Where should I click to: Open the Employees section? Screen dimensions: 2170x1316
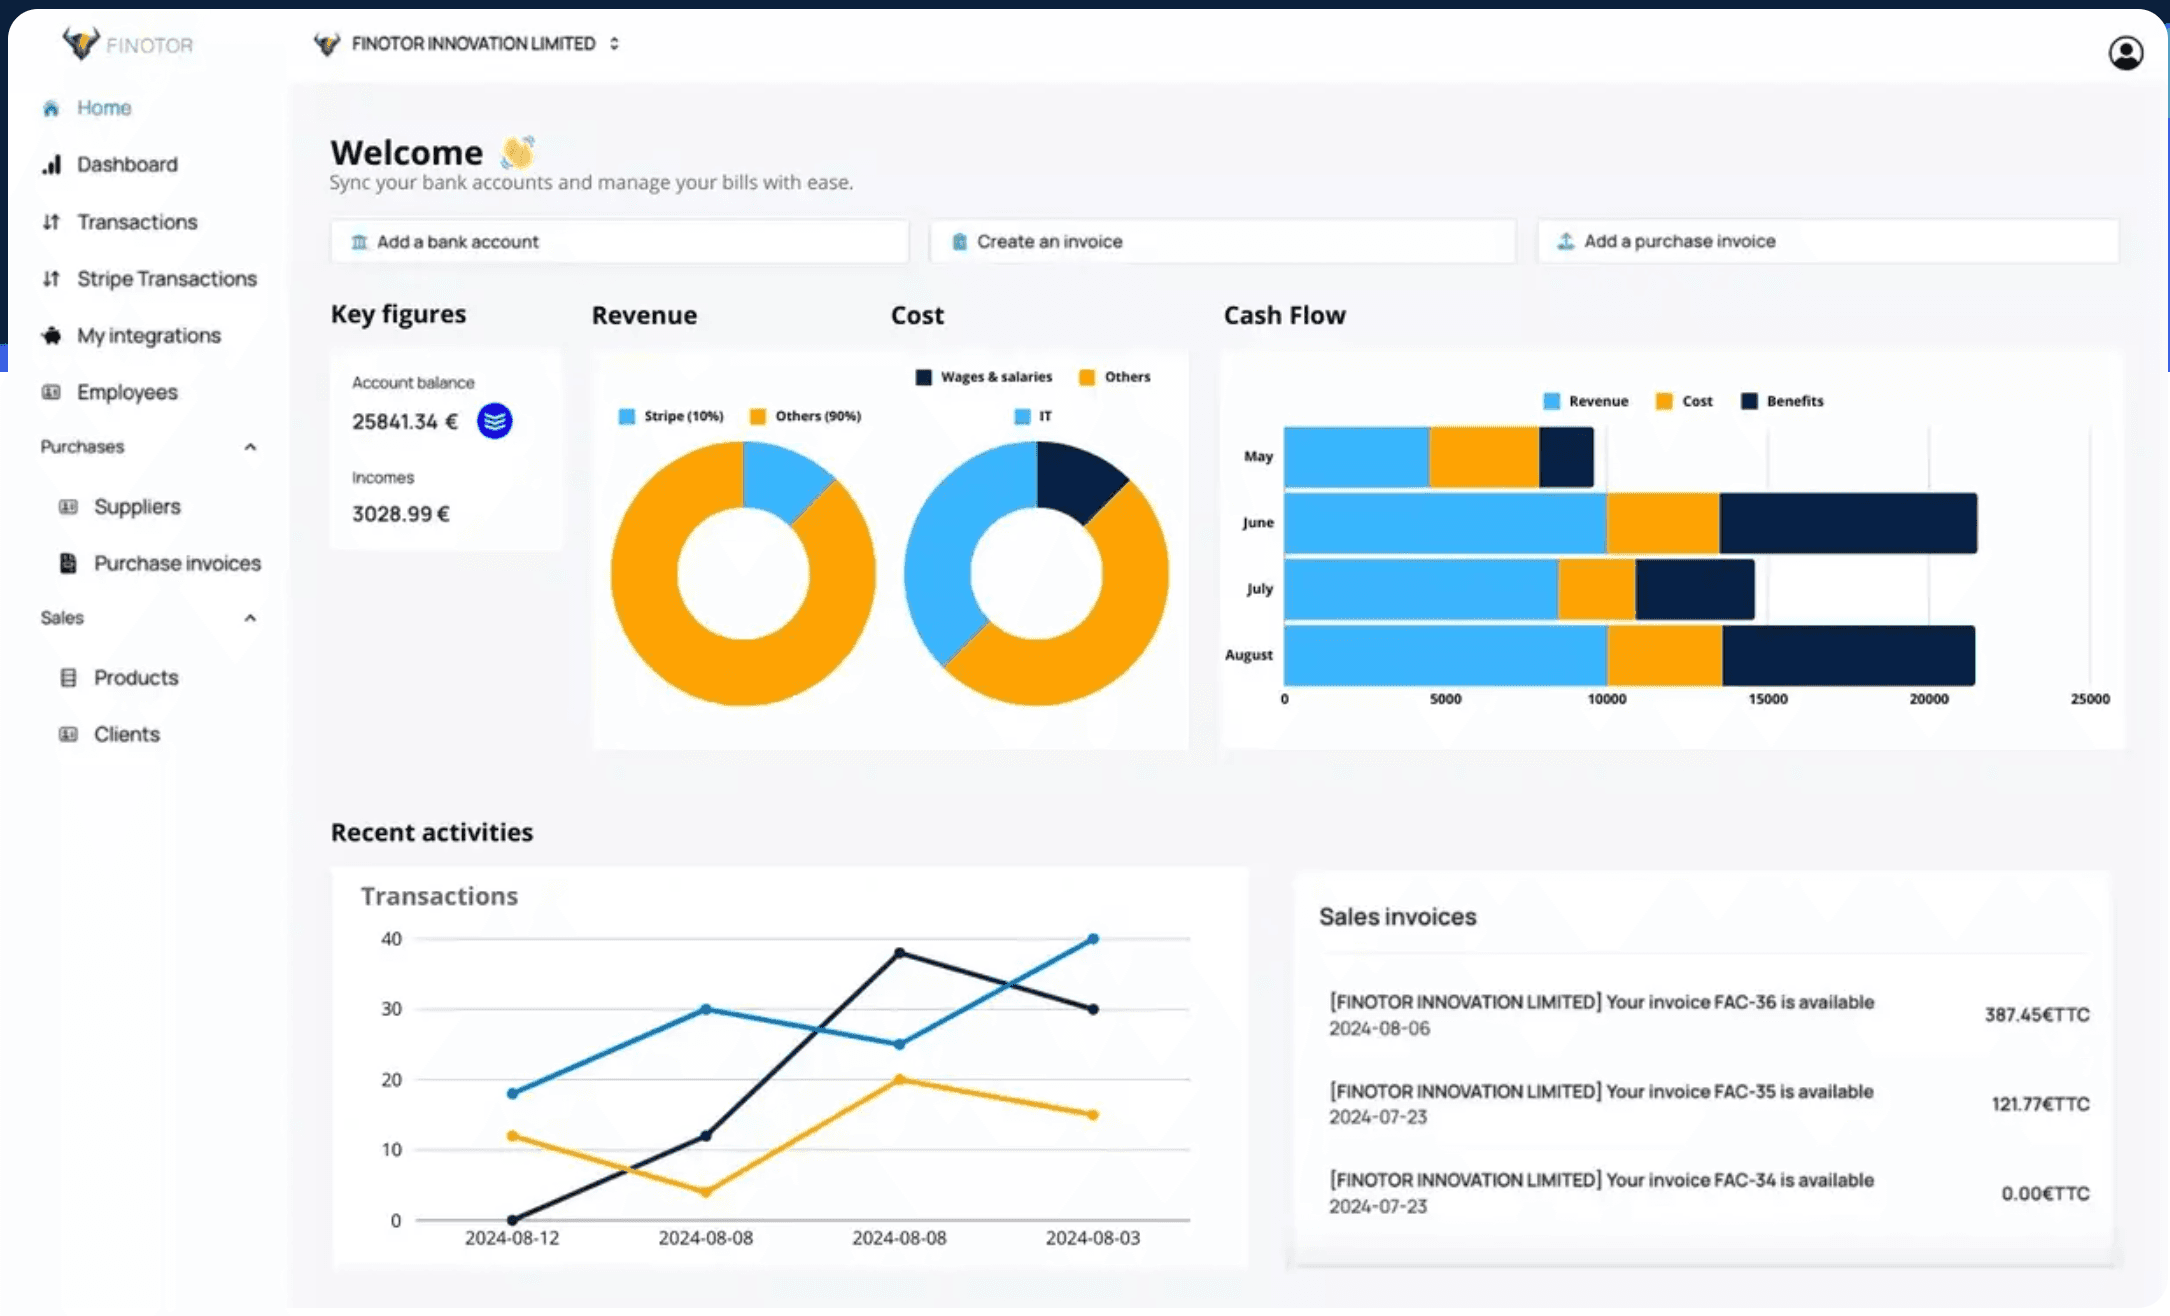[x=127, y=392]
